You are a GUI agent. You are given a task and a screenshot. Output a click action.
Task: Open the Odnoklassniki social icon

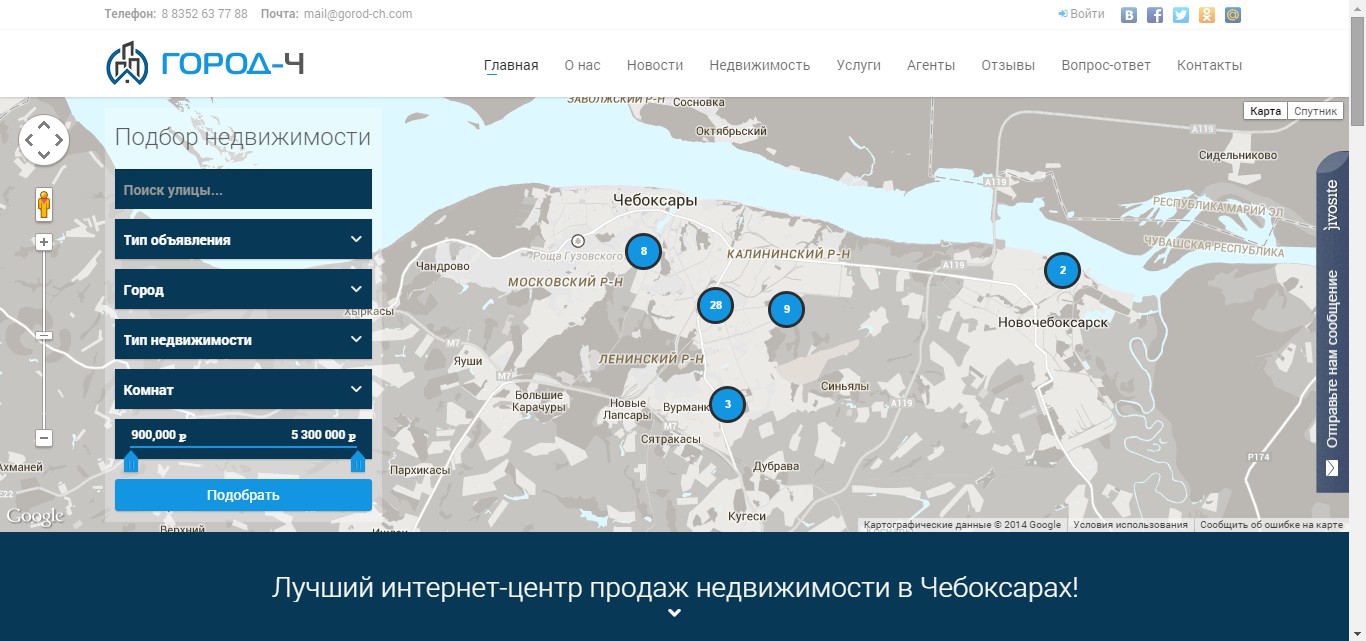[1207, 15]
